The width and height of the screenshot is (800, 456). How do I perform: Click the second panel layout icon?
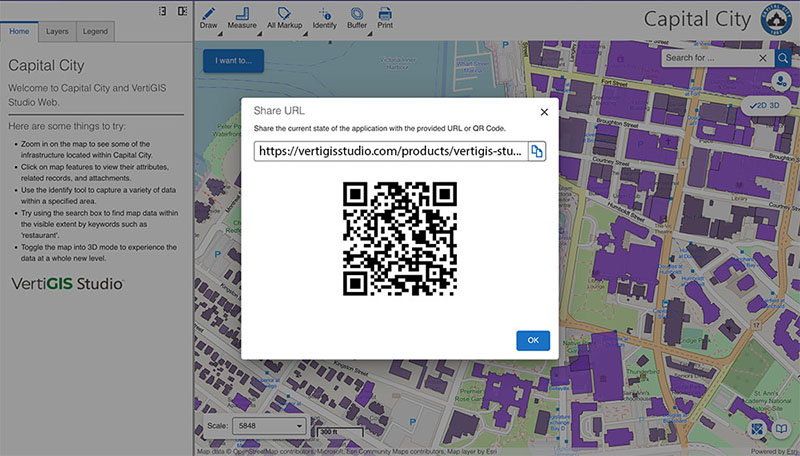click(182, 11)
